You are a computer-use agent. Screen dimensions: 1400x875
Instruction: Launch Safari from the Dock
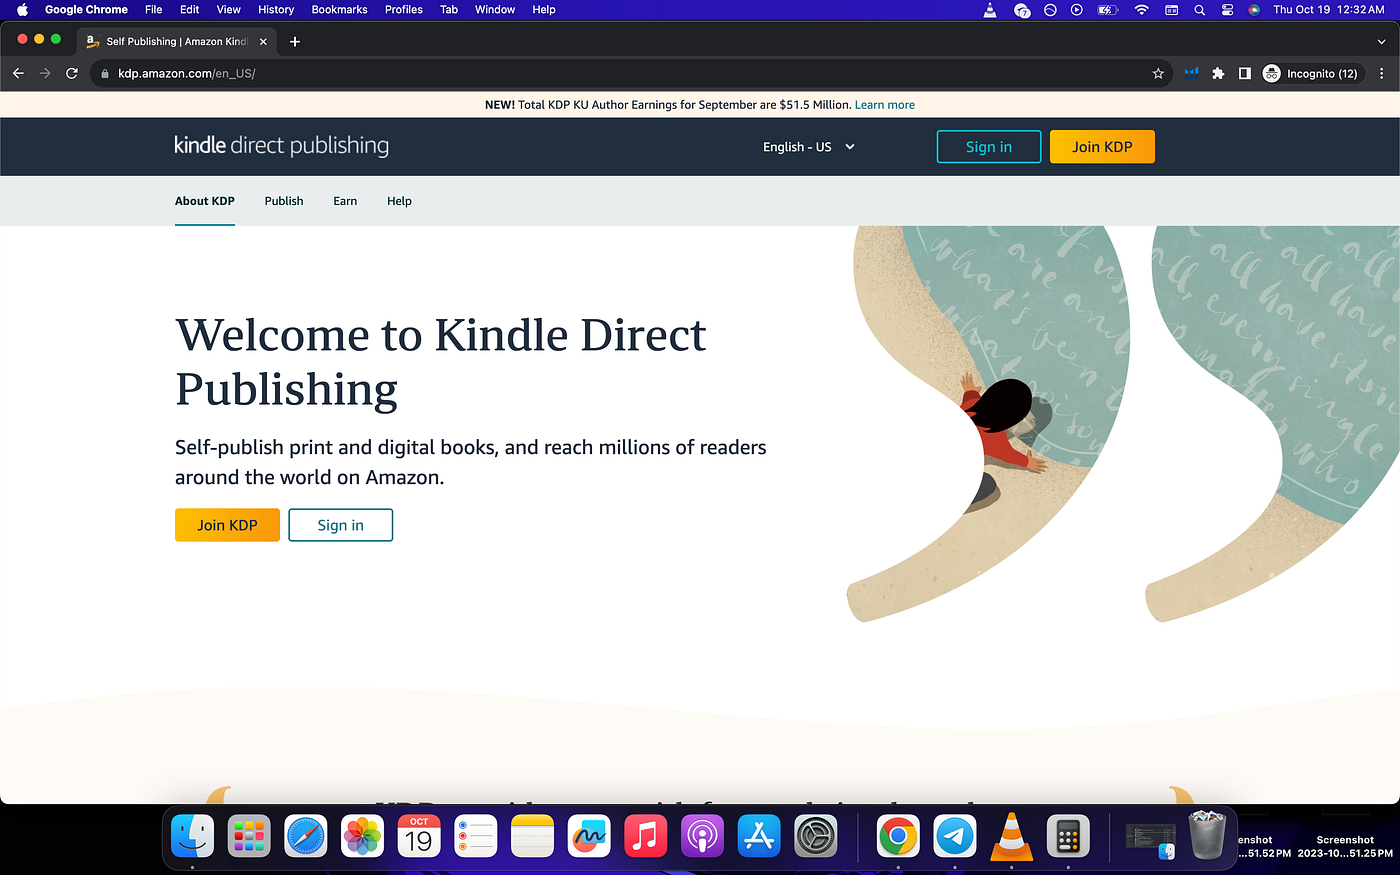point(306,836)
